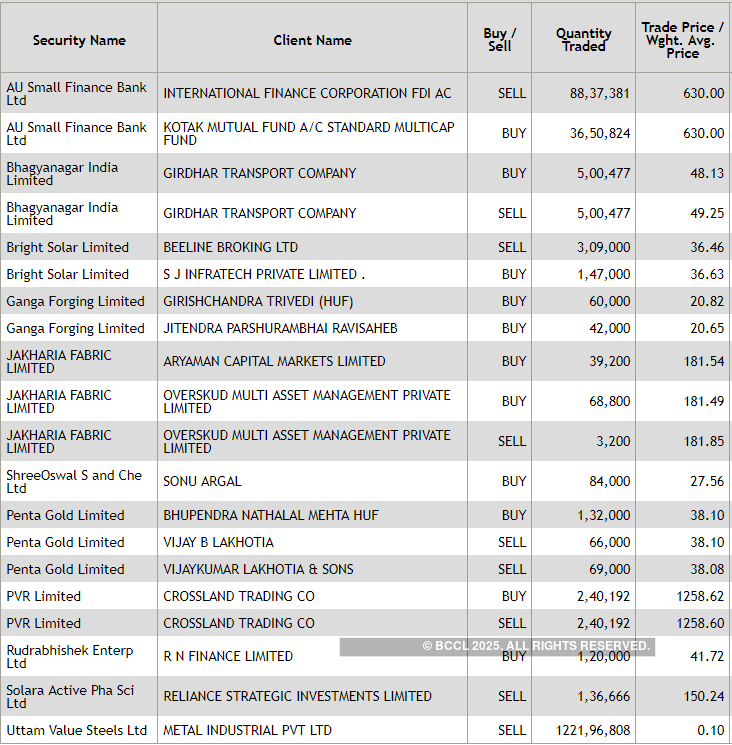This screenshot has width=732, height=745.
Task: Click Uttam Value Steels Ltd security name
Action: click(77, 730)
